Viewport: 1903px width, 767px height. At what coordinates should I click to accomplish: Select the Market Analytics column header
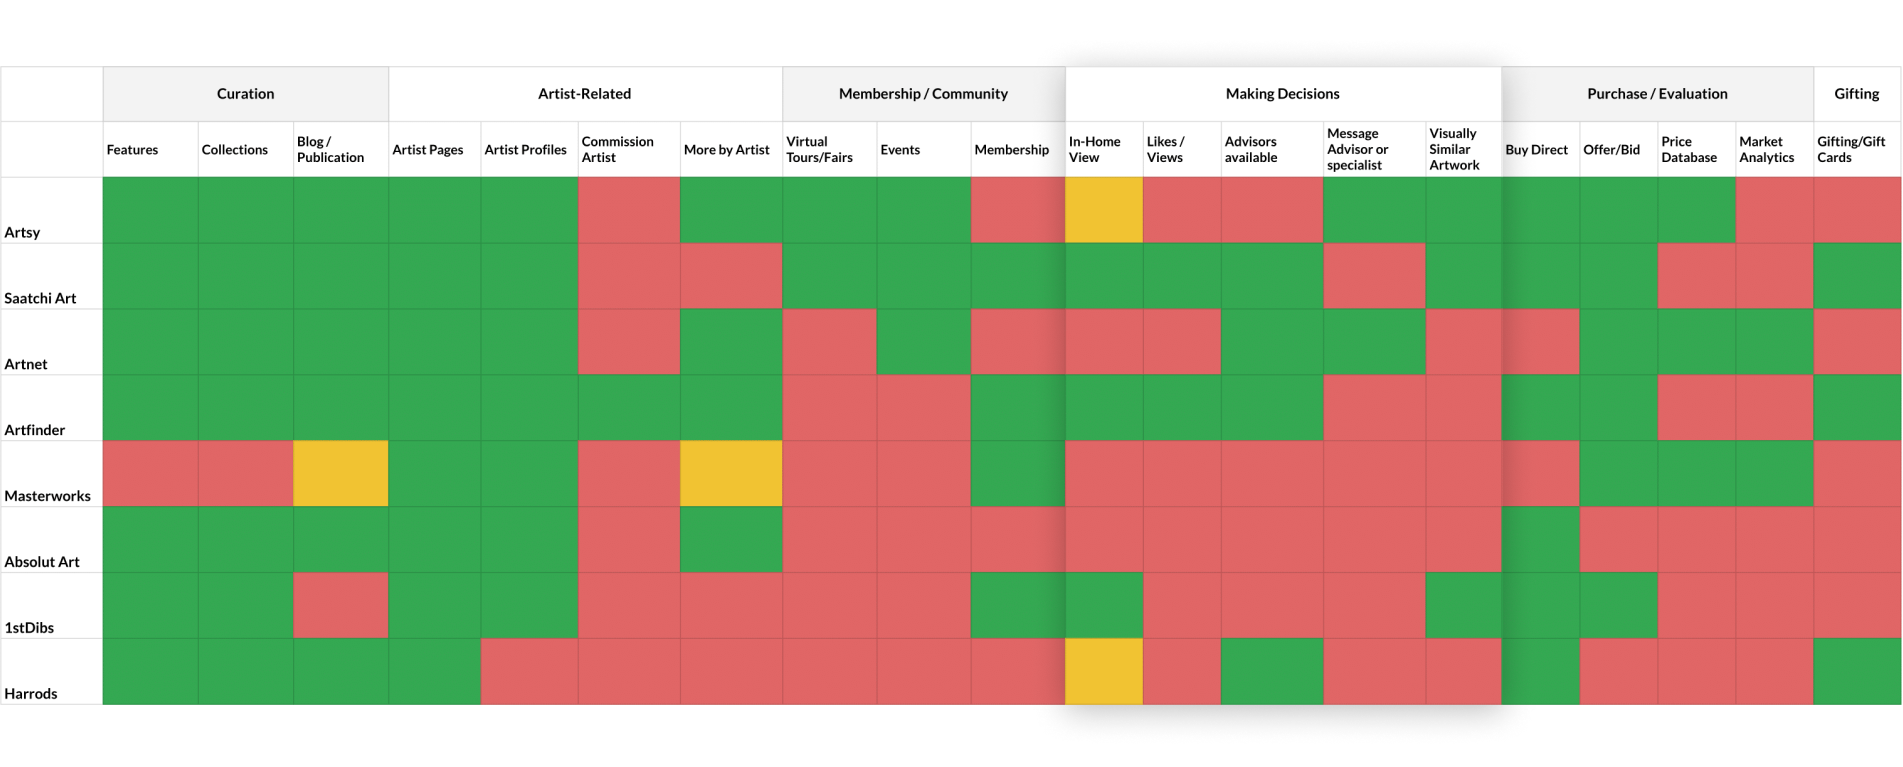coord(1775,150)
